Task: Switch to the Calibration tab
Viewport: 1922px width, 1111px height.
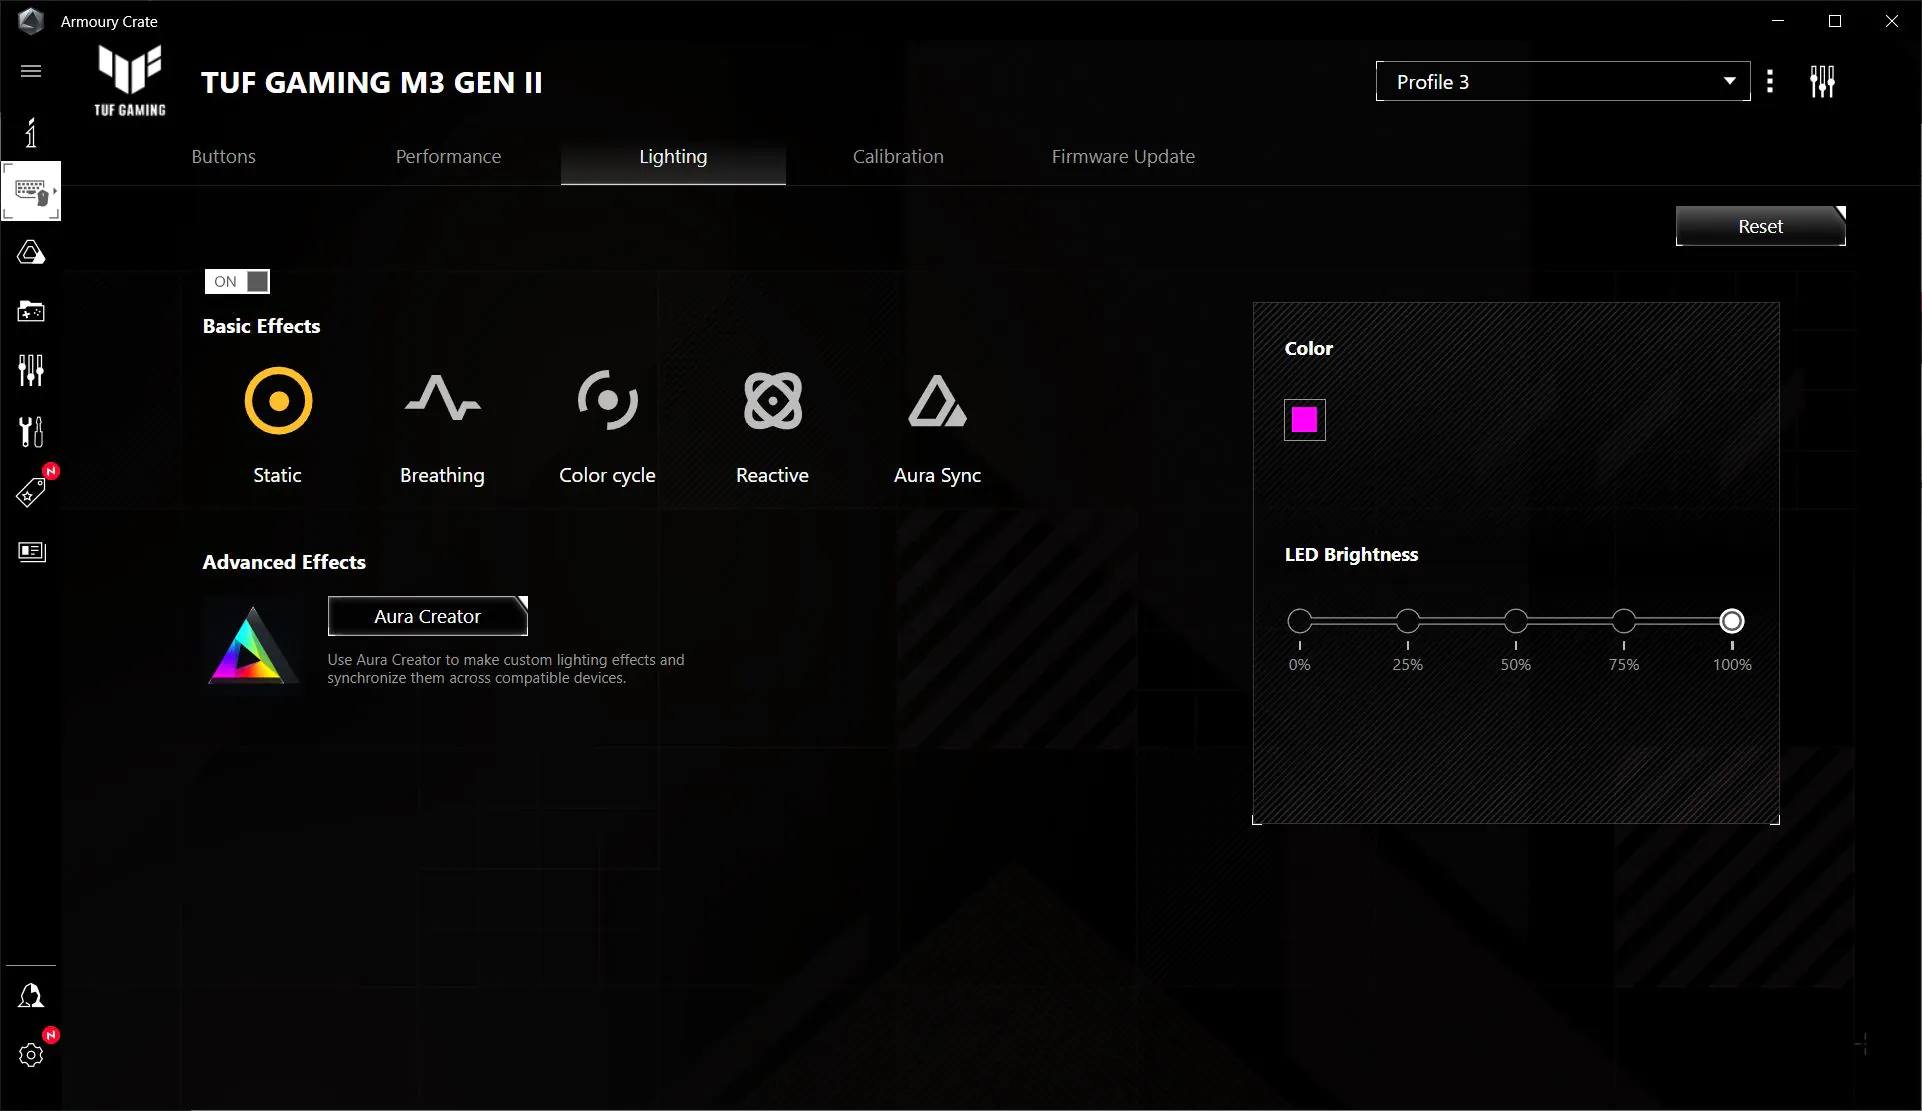Action: pos(898,157)
